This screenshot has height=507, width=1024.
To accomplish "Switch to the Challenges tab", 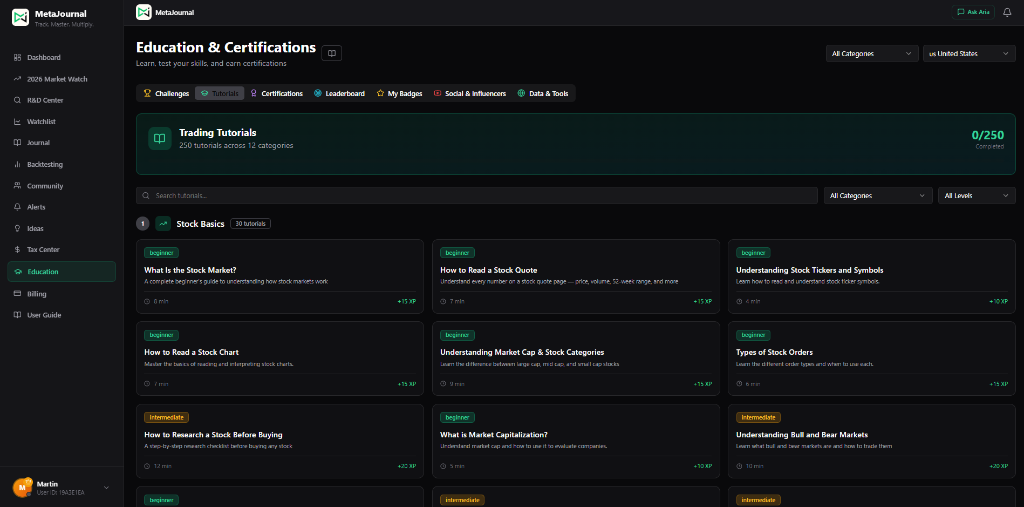I will coord(167,93).
